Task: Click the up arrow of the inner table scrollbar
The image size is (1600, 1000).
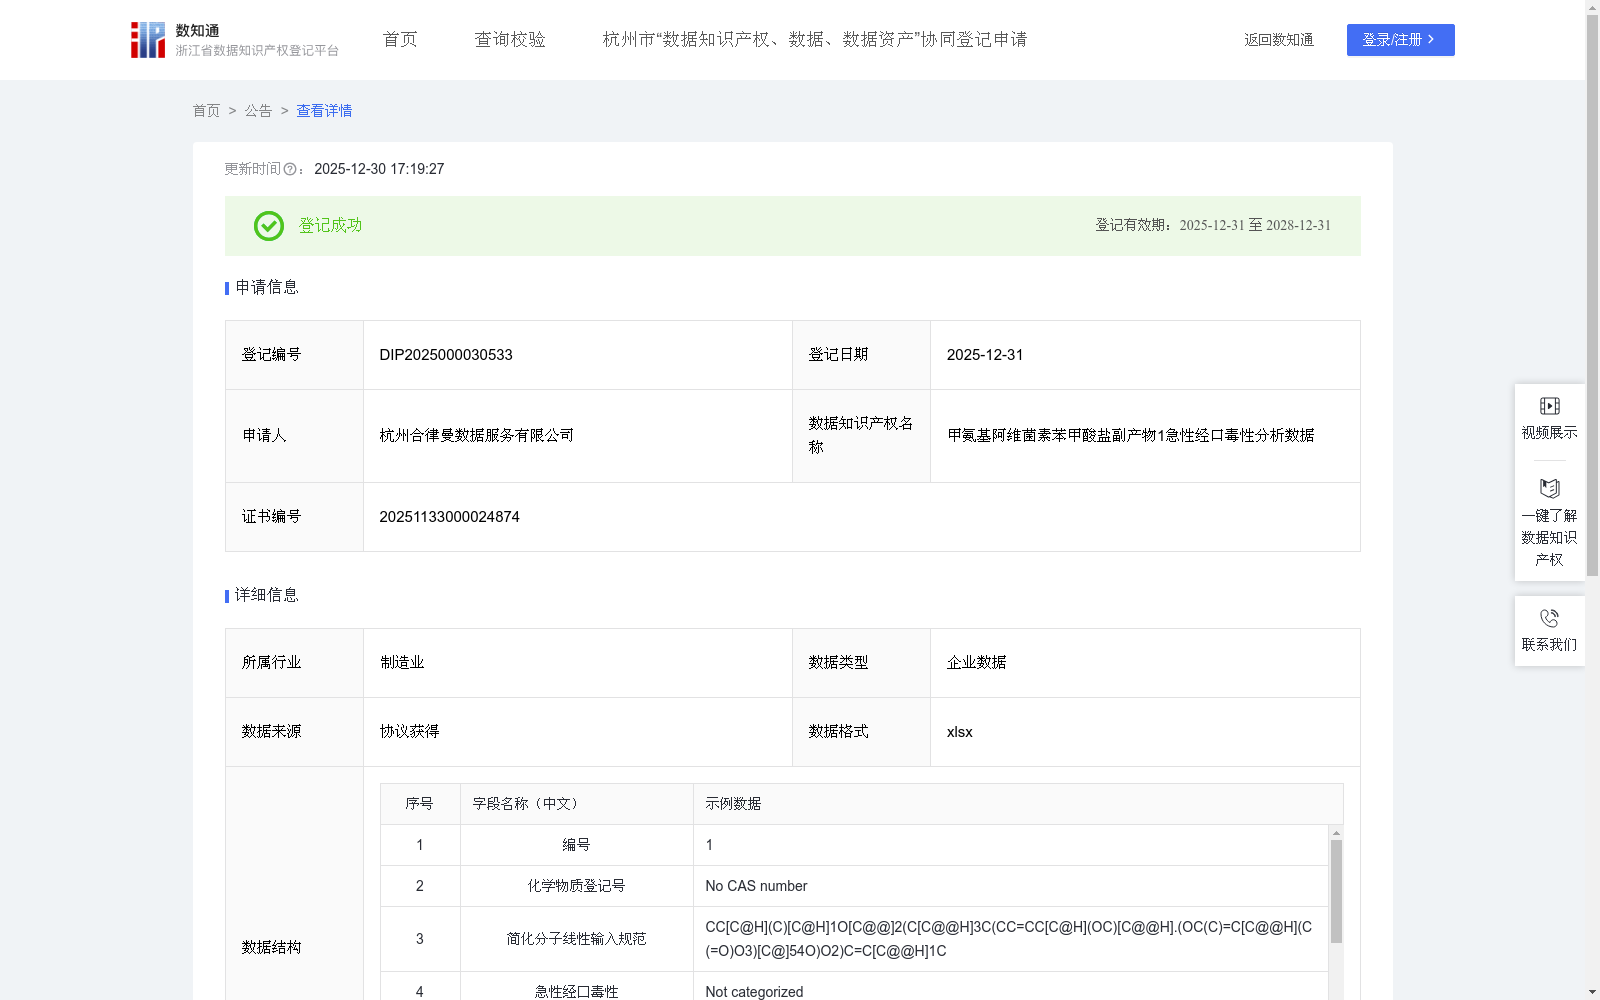Action: pos(1336,833)
